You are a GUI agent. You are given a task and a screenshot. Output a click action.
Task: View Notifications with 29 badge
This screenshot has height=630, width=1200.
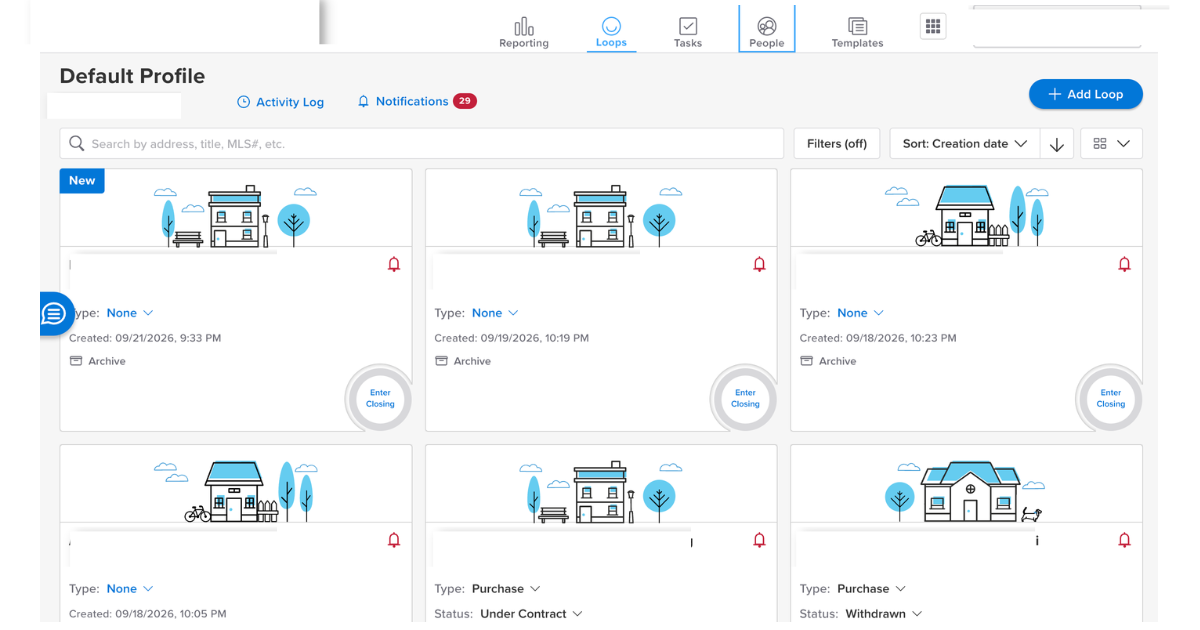[x=417, y=101]
